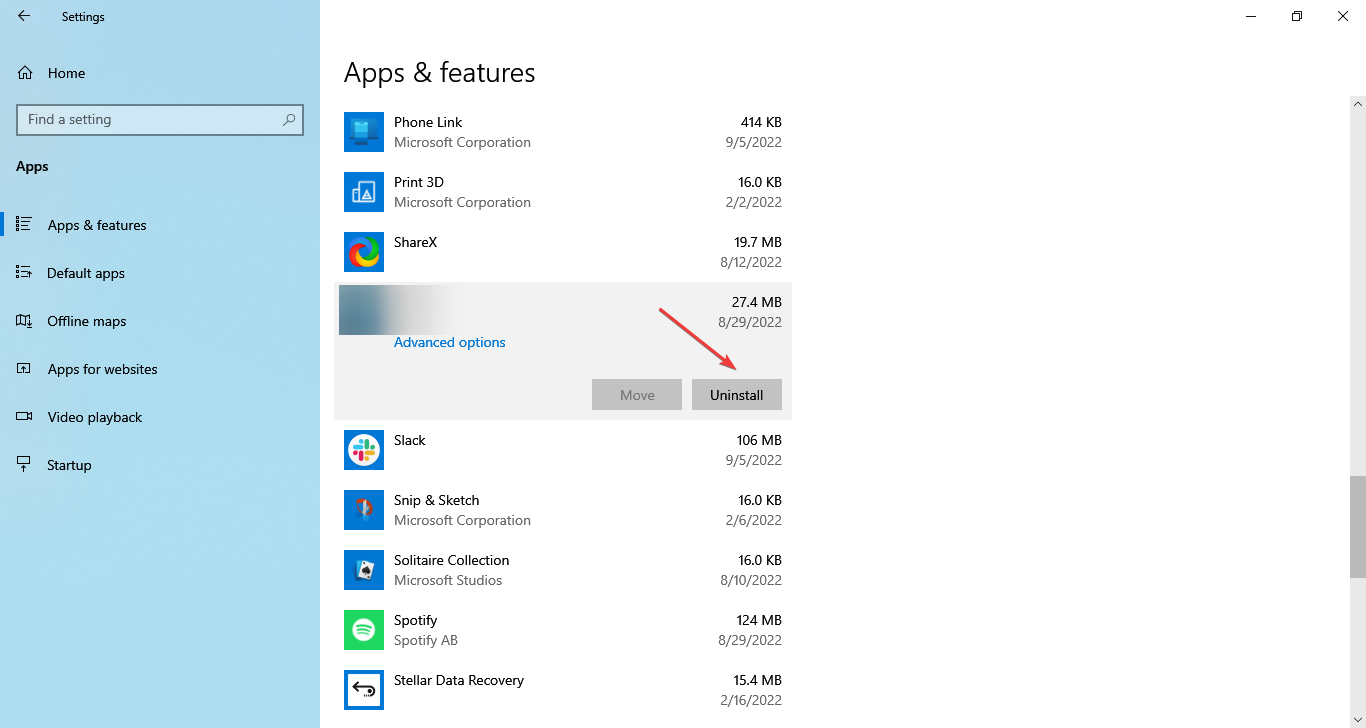Image resolution: width=1366 pixels, height=728 pixels.
Task: Open the Home icon in the sidebar
Action: 25,73
